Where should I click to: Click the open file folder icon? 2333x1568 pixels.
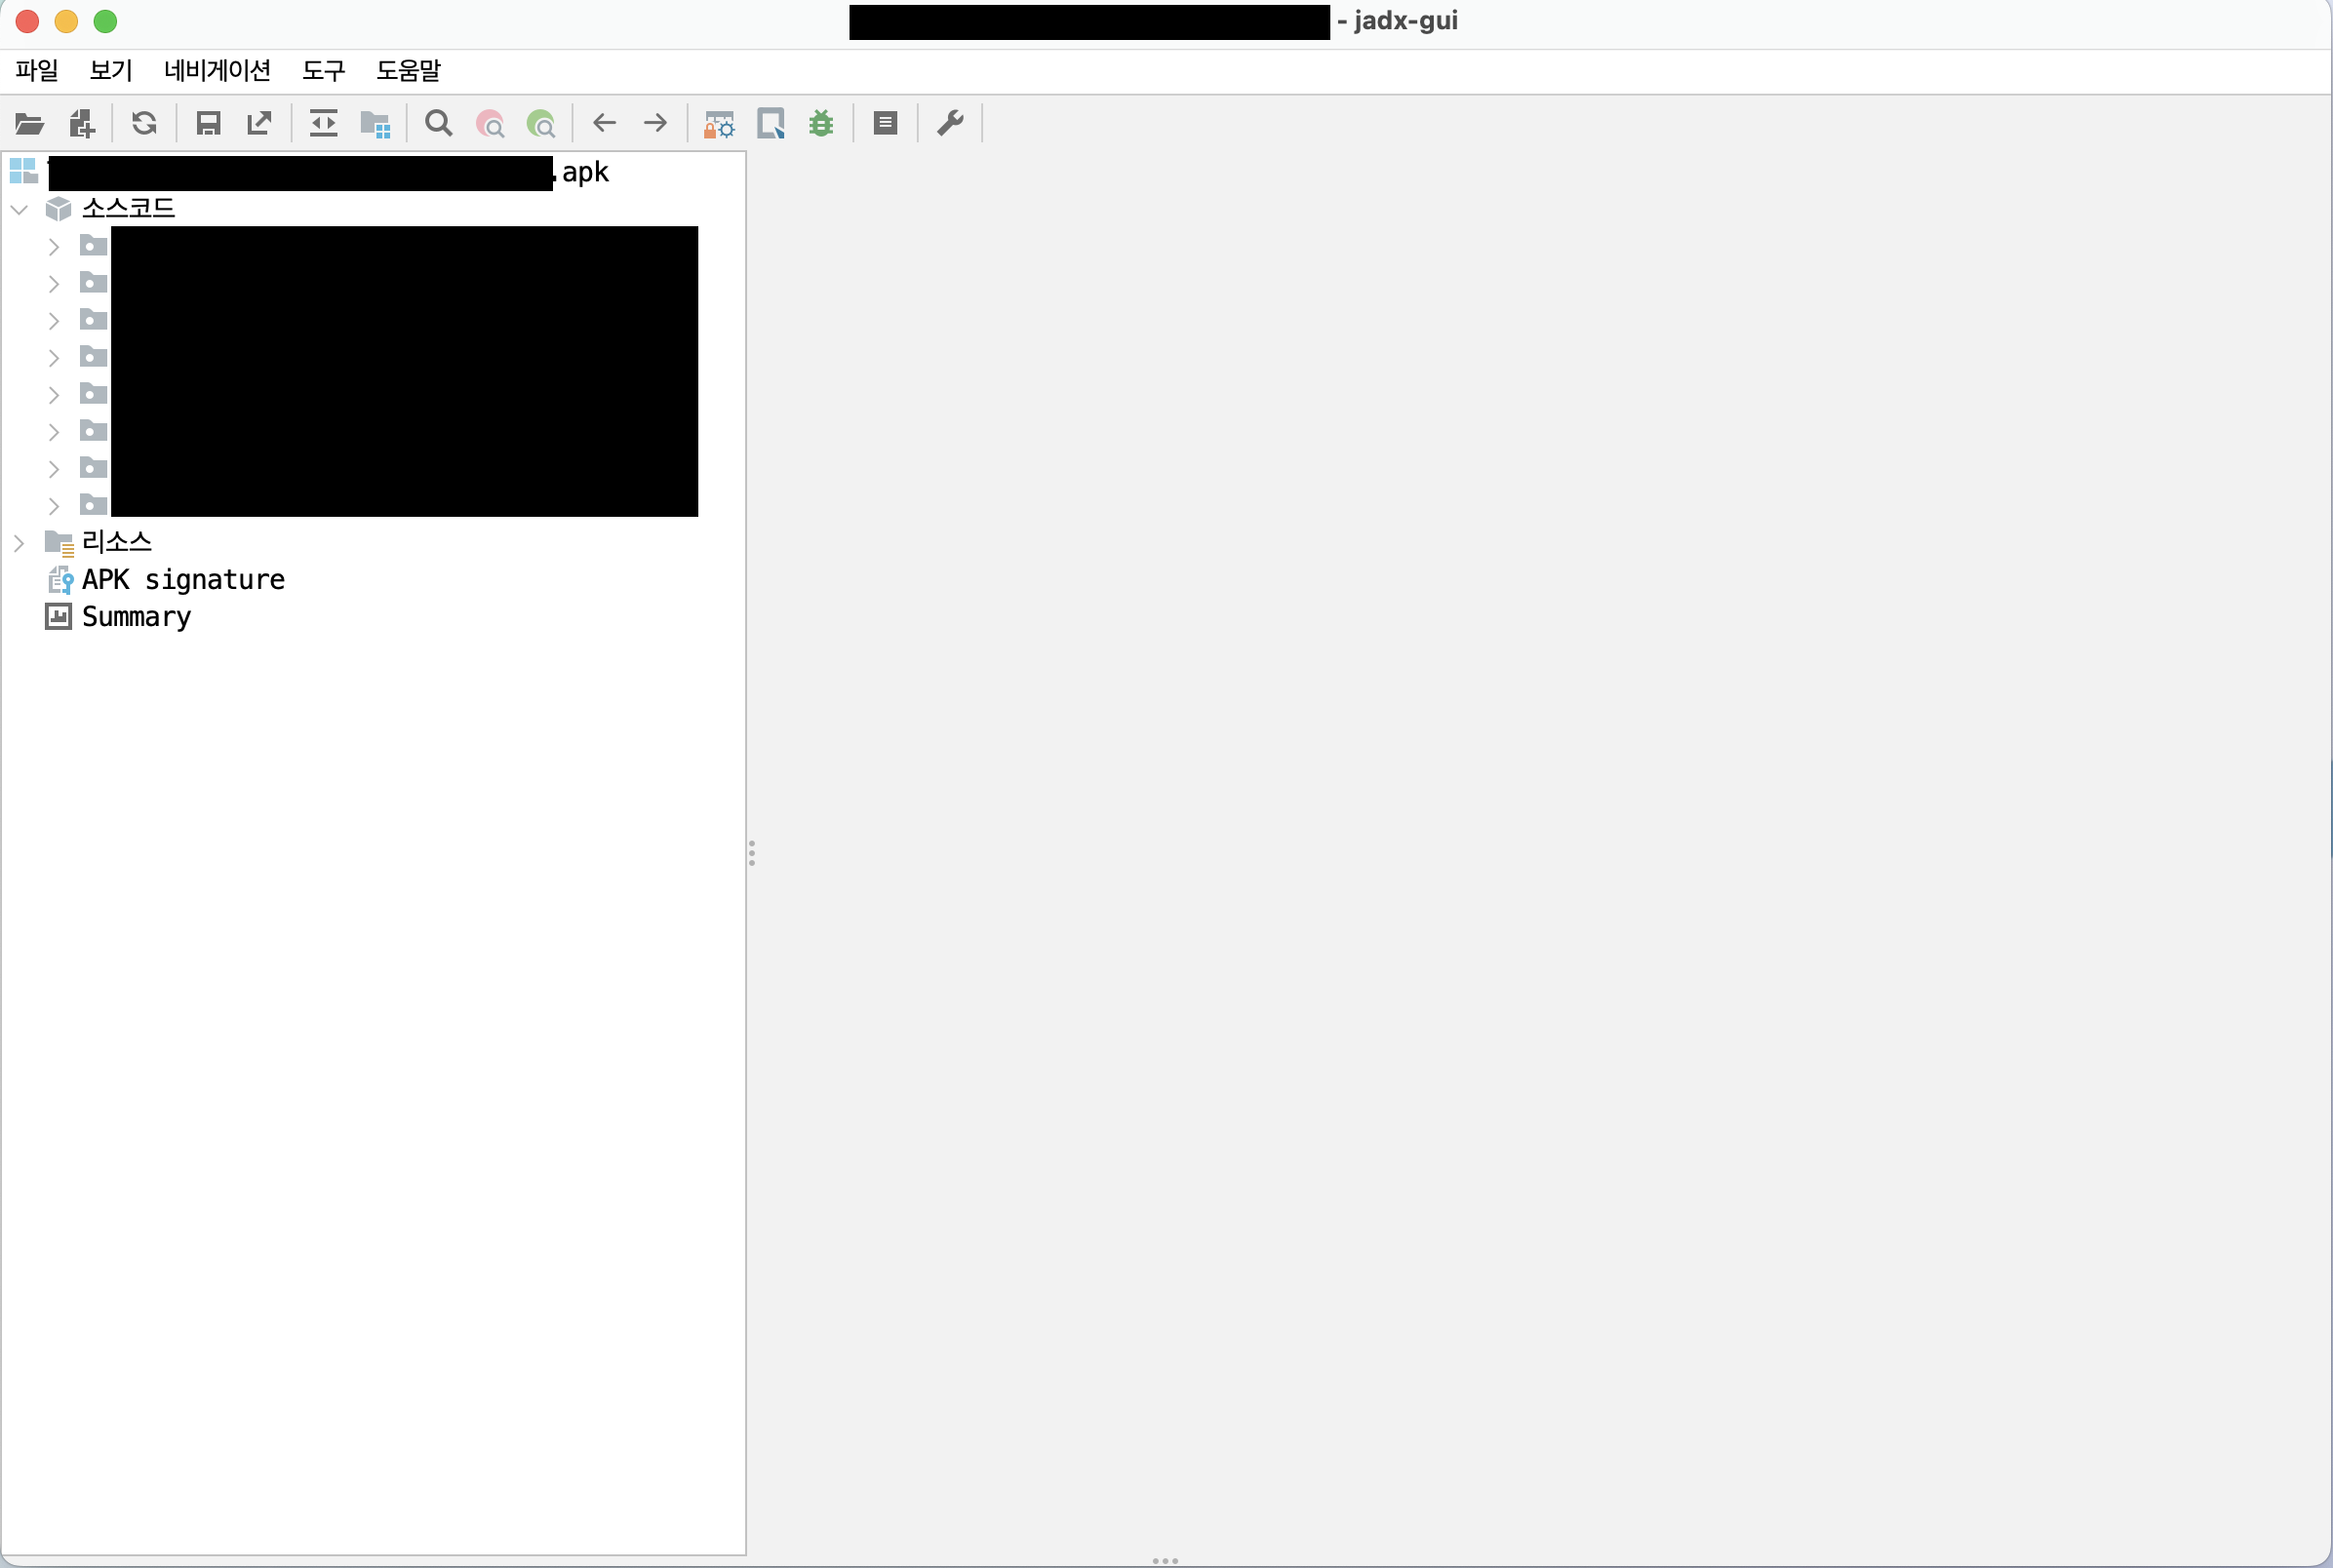click(29, 124)
